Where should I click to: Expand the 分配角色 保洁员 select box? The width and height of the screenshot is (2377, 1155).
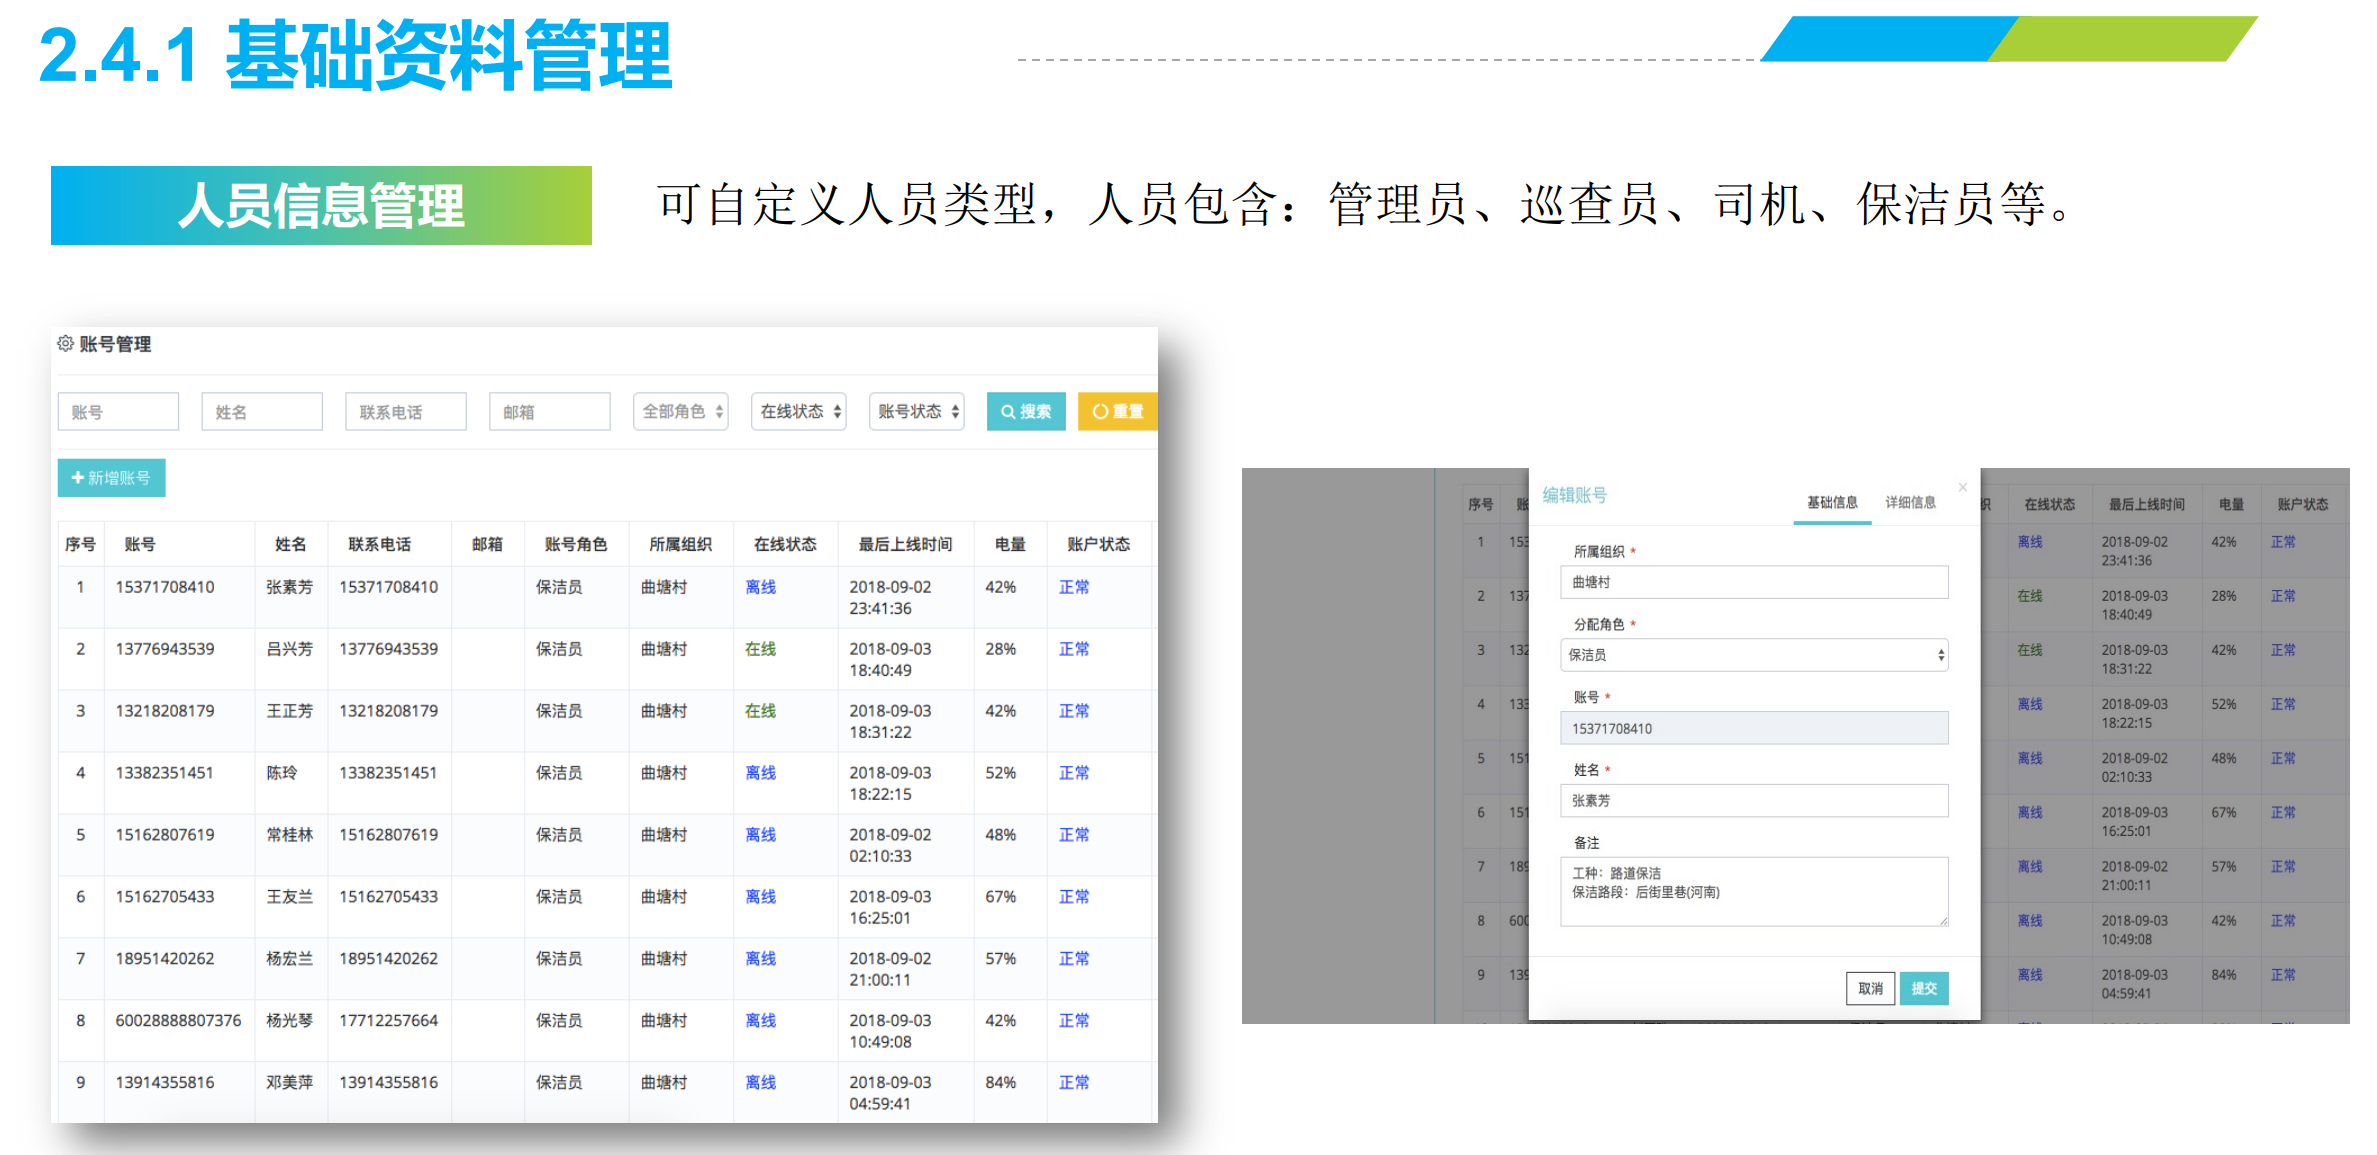(x=1753, y=655)
